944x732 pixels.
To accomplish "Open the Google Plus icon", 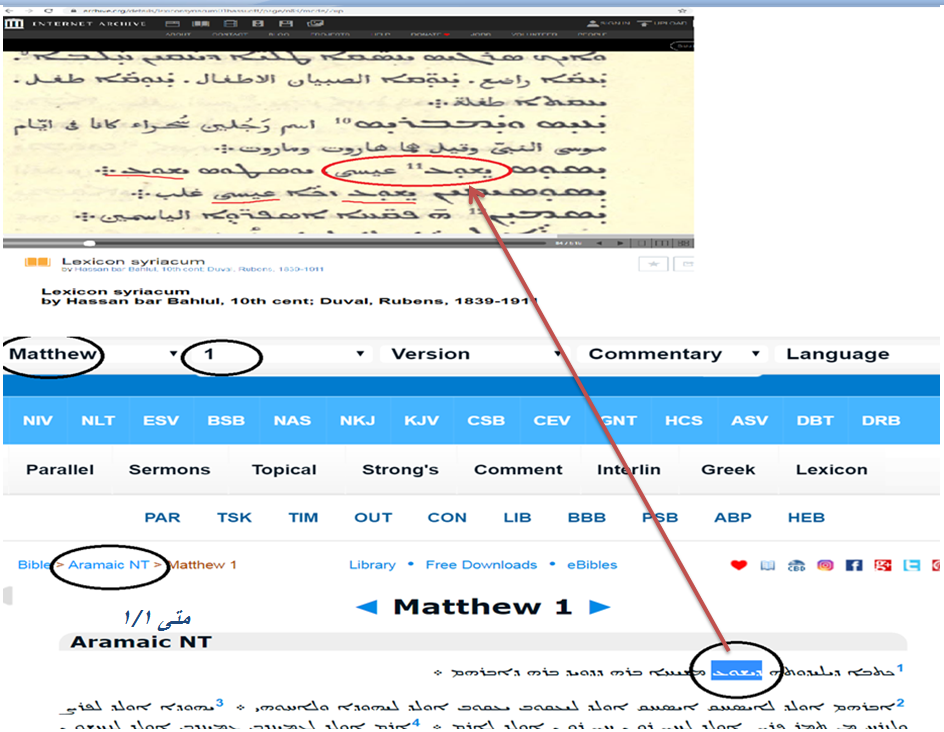I will [x=883, y=565].
